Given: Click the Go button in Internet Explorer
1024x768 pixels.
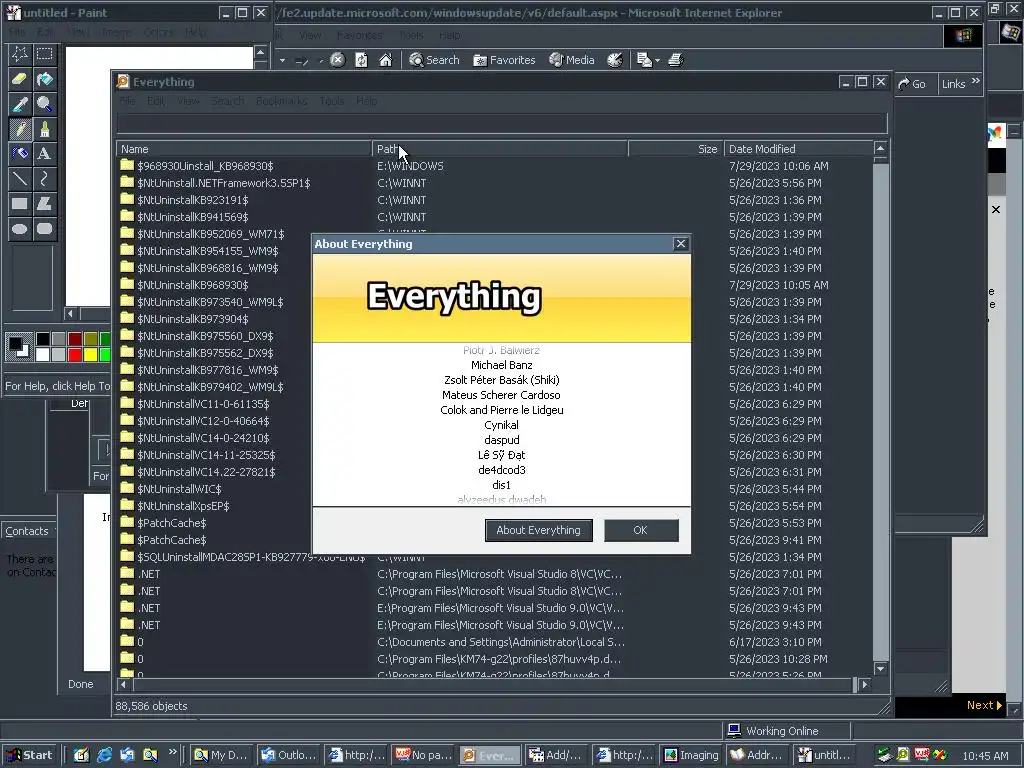Looking at the screenshot, I should click(912, 84).
